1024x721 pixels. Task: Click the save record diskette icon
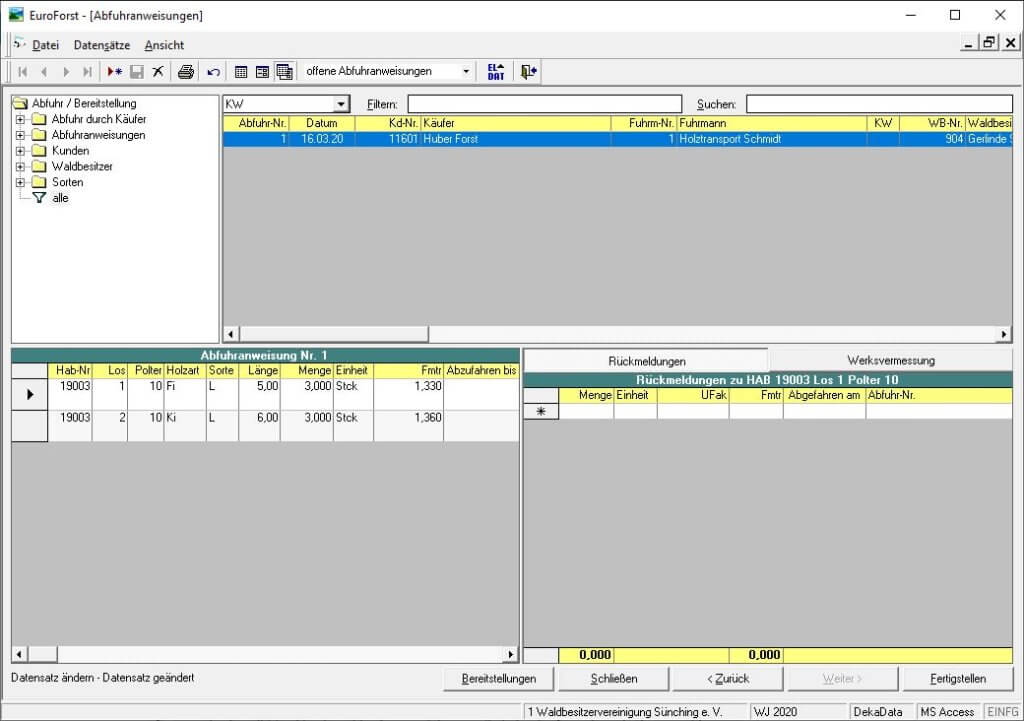(137, 72)
